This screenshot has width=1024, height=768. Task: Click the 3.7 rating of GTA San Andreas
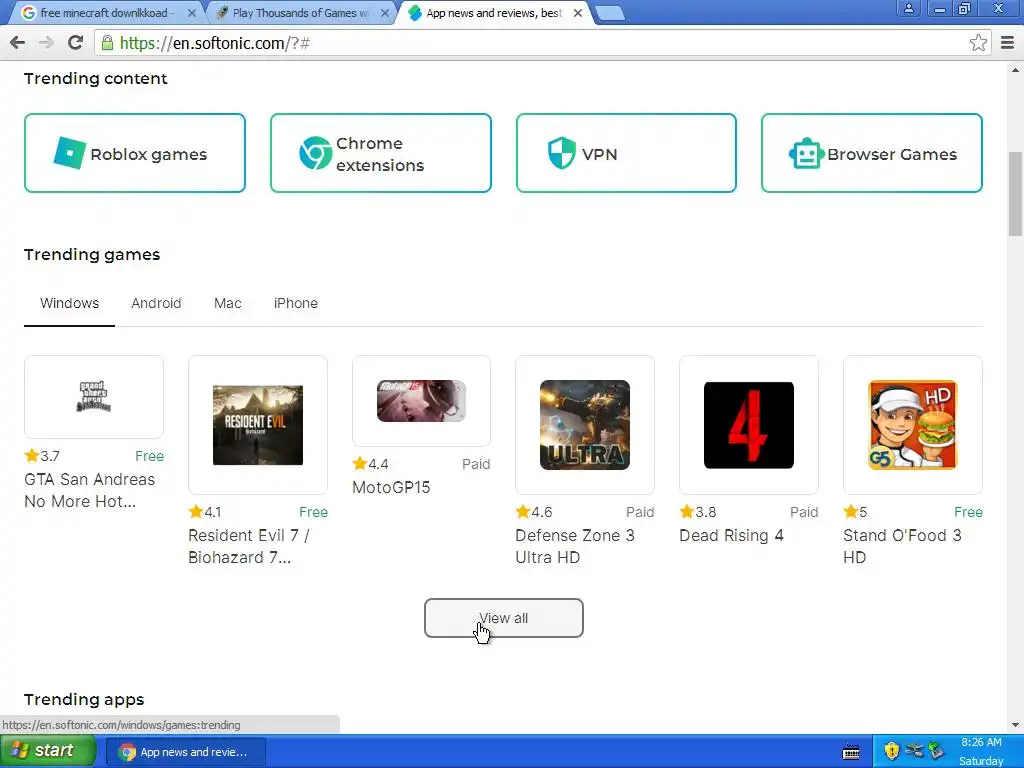coord(42,456)
